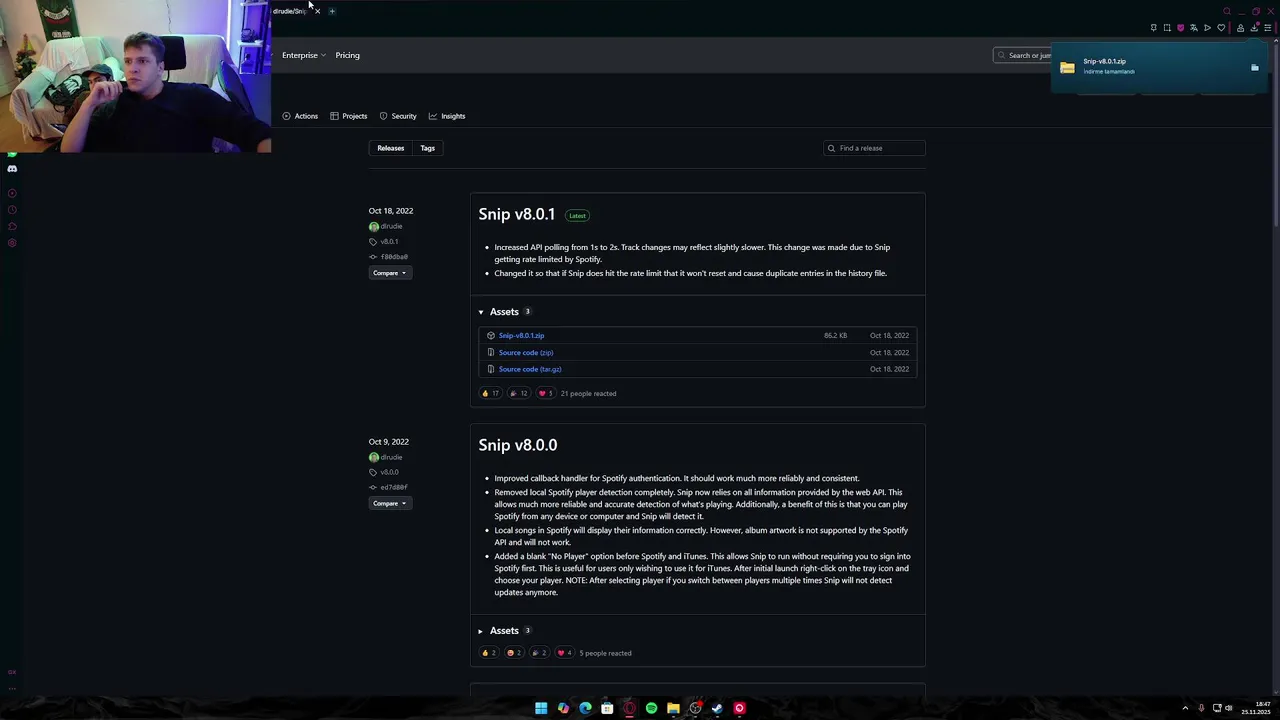The height and width of the screenshot is (720, 1280).
Task: Click the thumbs up reaction on v8.0.1
Action: coord(490,393)
